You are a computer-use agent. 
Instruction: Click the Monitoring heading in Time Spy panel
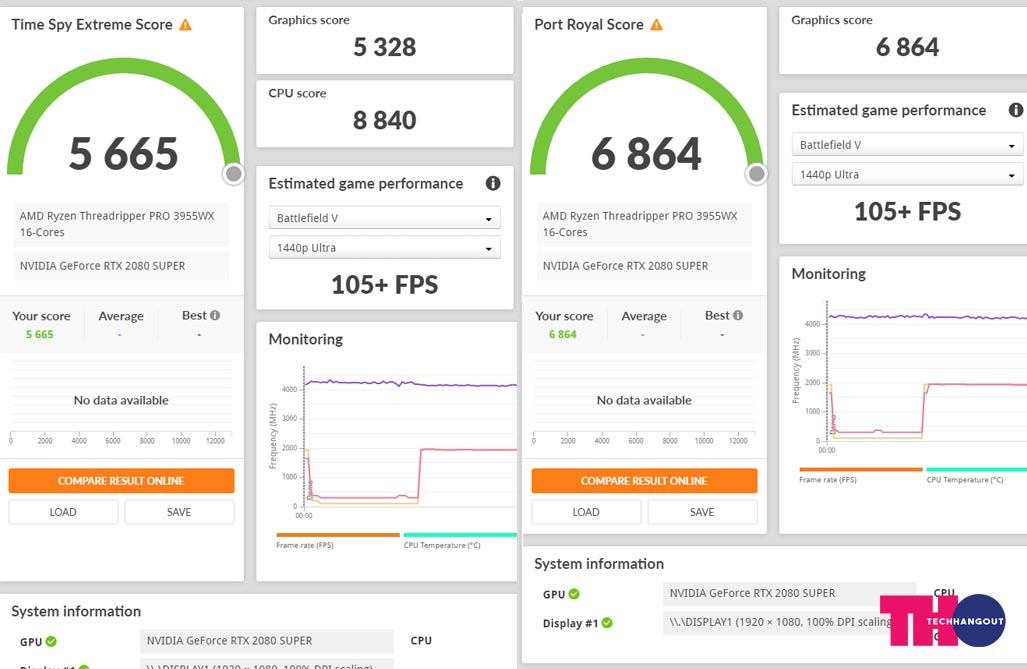click(306, 339)
